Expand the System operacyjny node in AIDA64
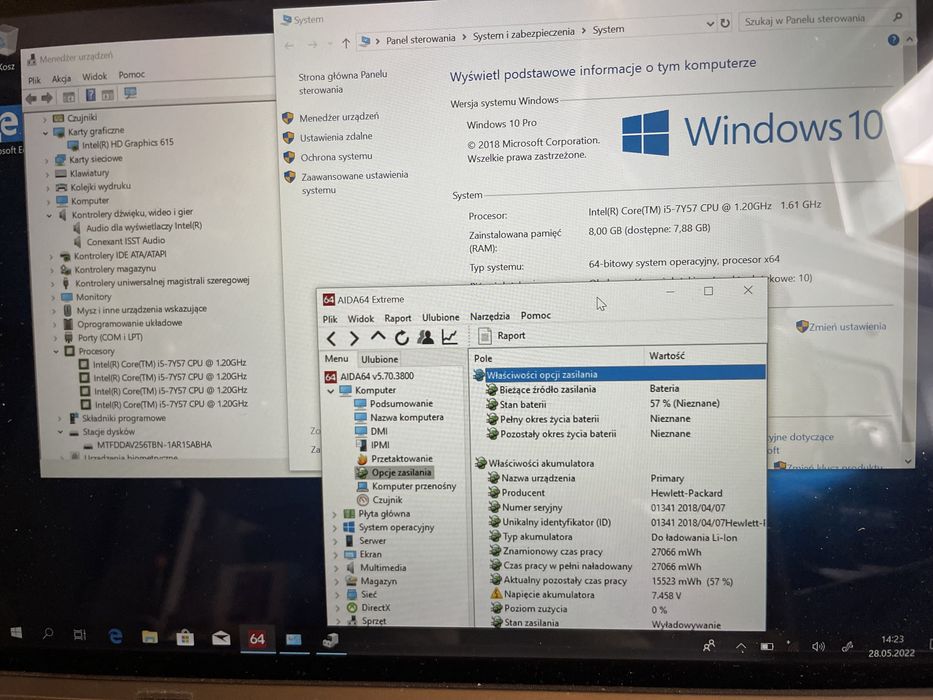933x700 pixels. pos(335,528)
